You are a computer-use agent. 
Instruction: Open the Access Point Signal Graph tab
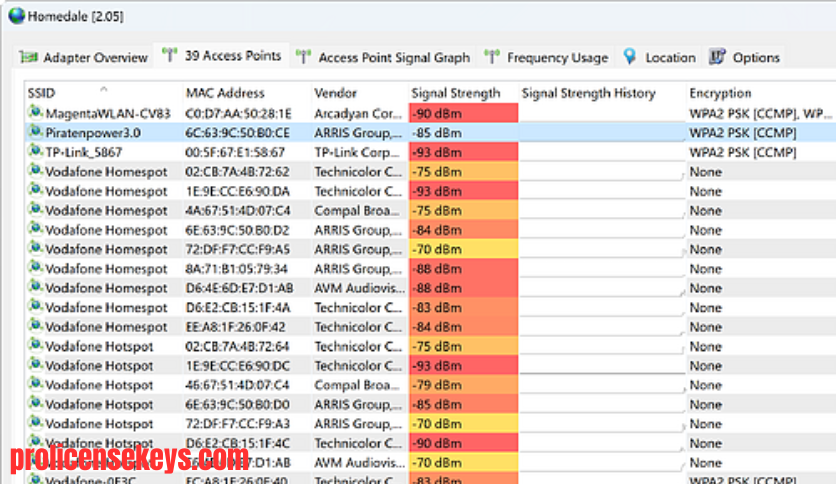384,57
